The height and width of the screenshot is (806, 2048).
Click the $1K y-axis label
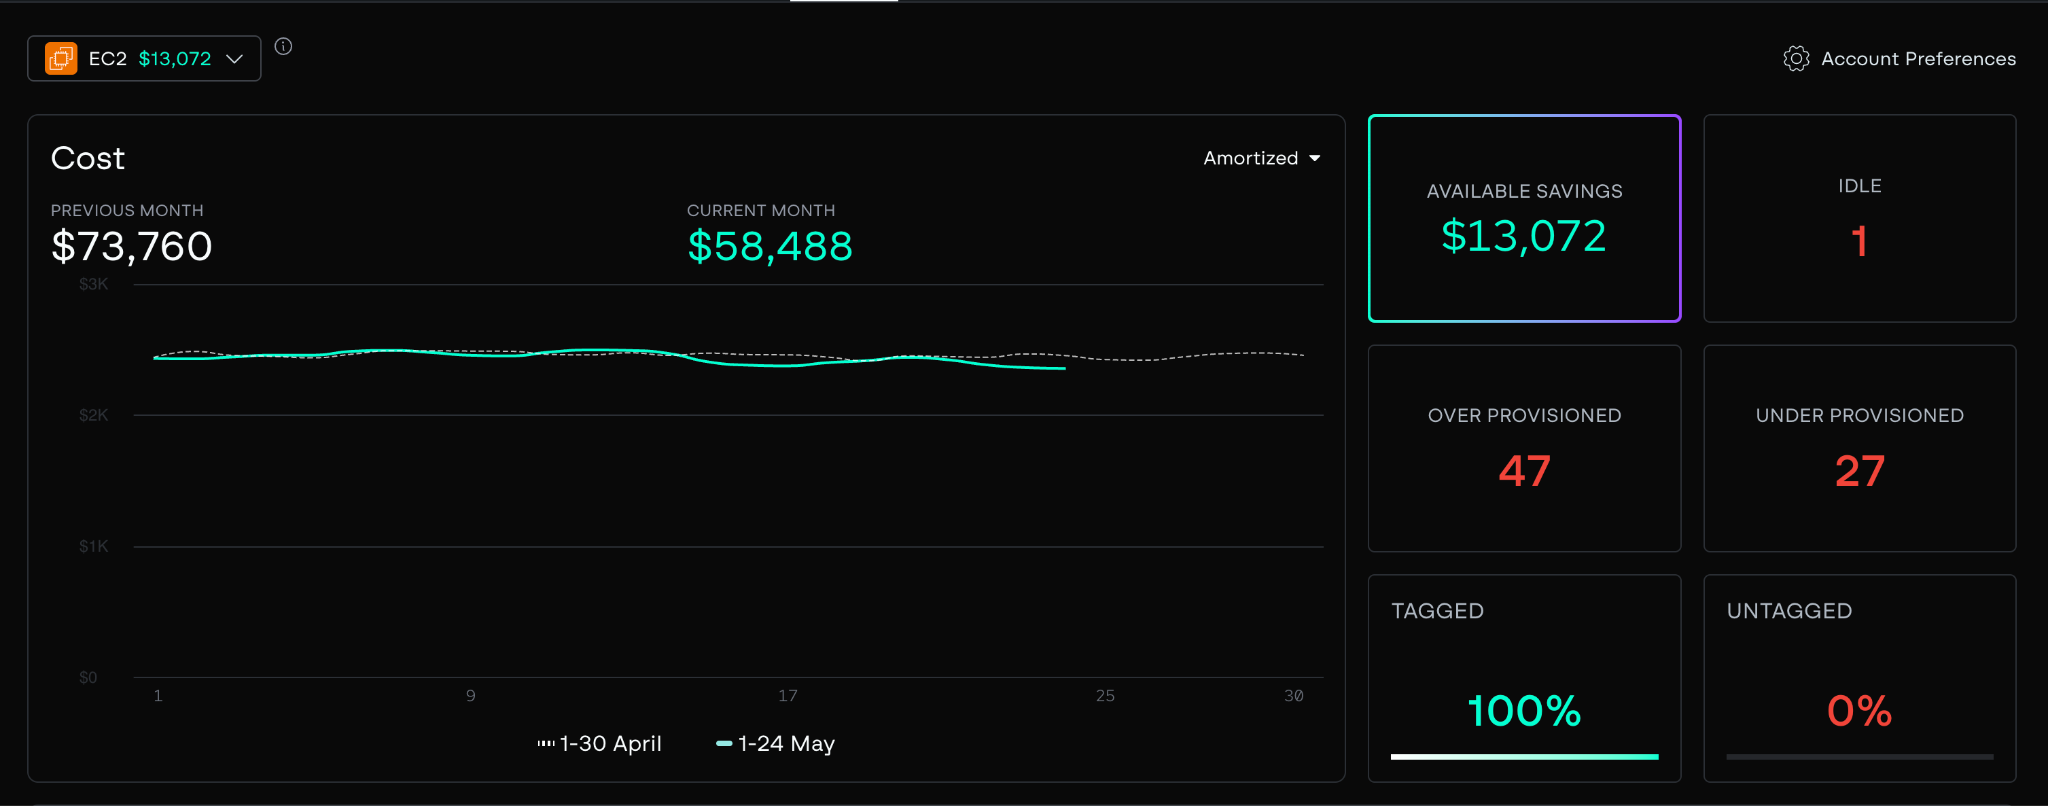pos(94,546)
